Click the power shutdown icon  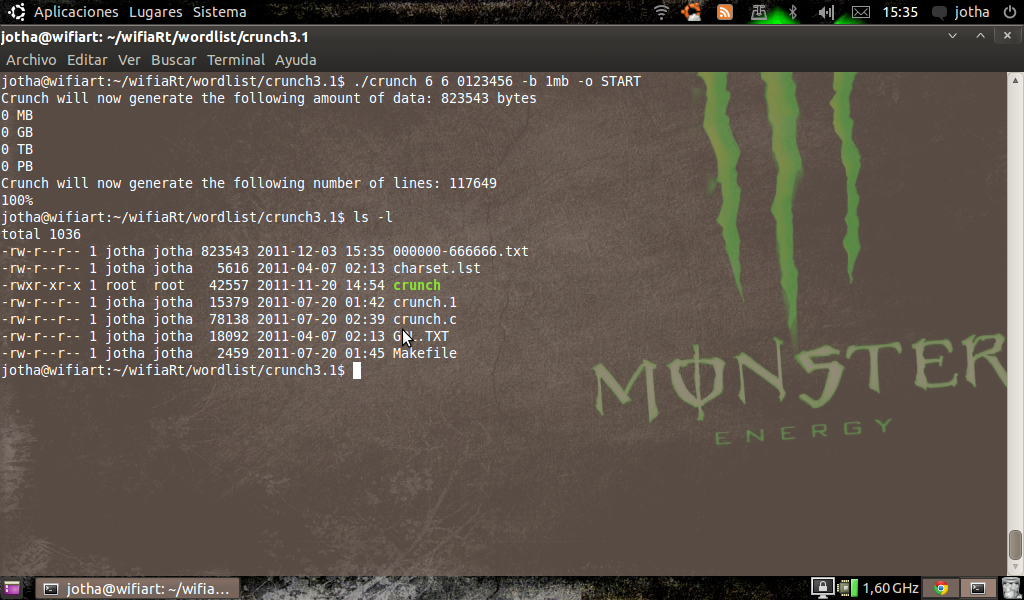click(x=1009, y=12)
